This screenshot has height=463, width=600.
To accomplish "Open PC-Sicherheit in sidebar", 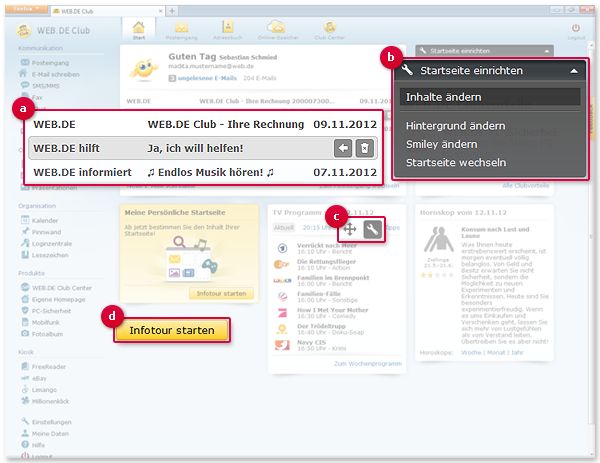I will (46, 311).
